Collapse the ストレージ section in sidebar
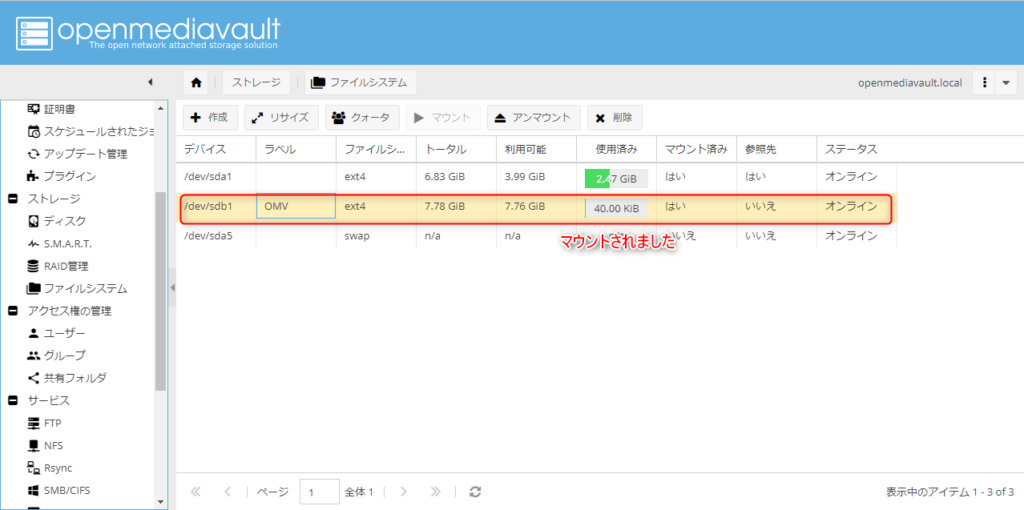 click(13, 198)
